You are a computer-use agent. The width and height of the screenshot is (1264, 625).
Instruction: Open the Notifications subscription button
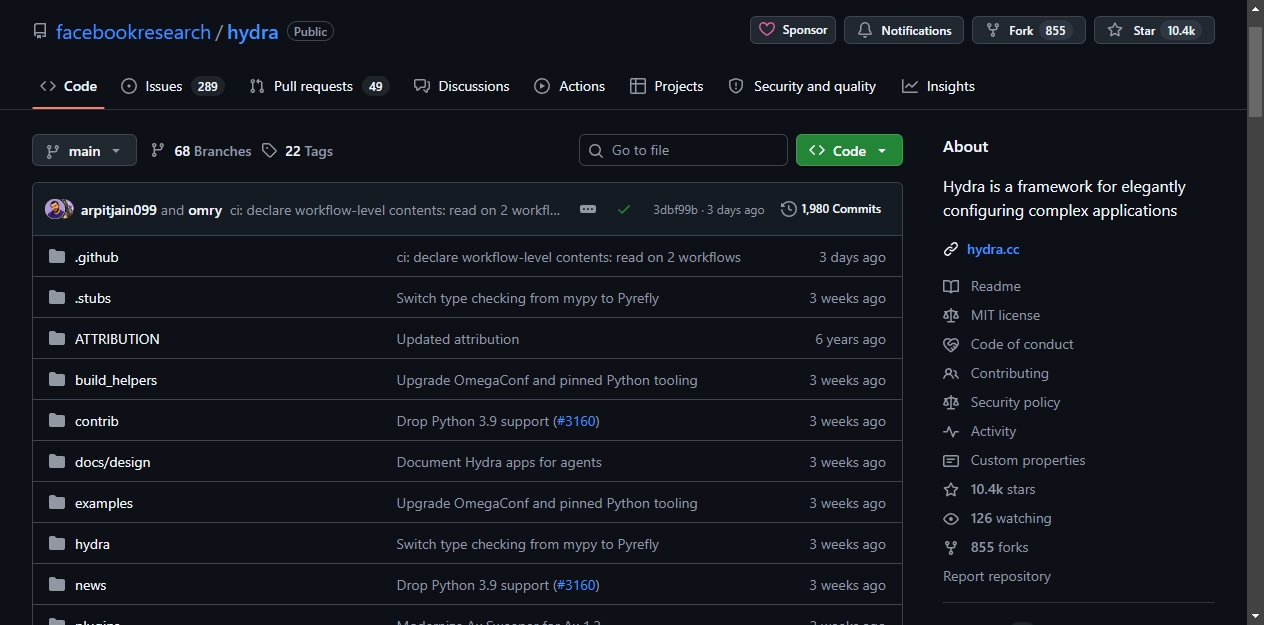point(904,30)
